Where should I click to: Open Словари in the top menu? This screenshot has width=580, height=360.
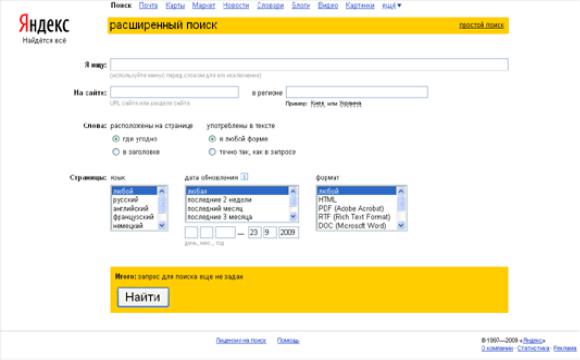tap(270, 6)
